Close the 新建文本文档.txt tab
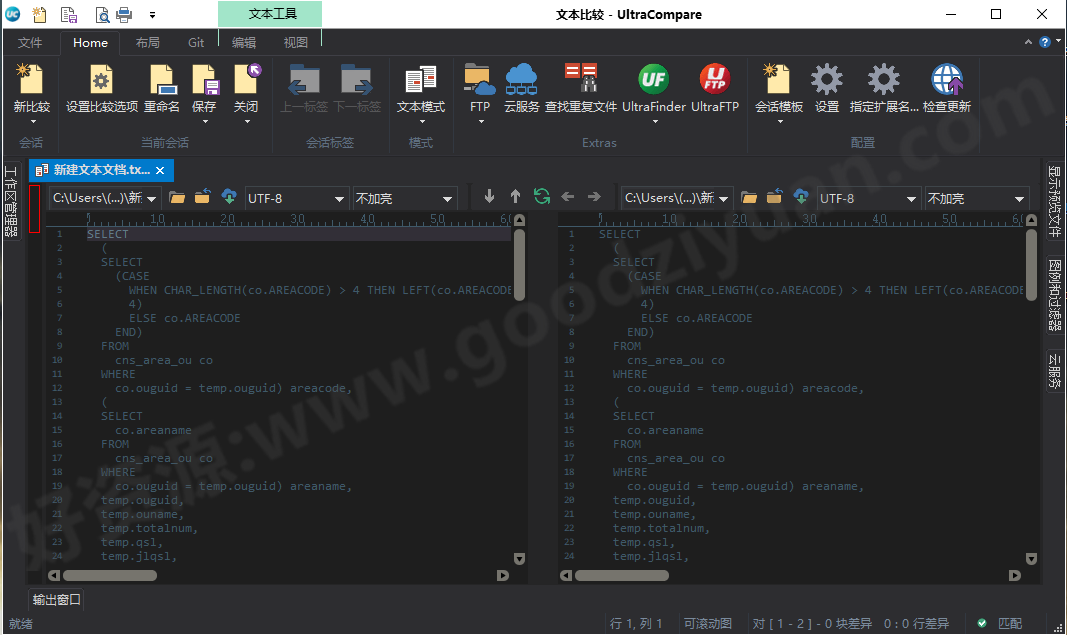The height and width of the screenshot is (635, 1067). [159, 170]
